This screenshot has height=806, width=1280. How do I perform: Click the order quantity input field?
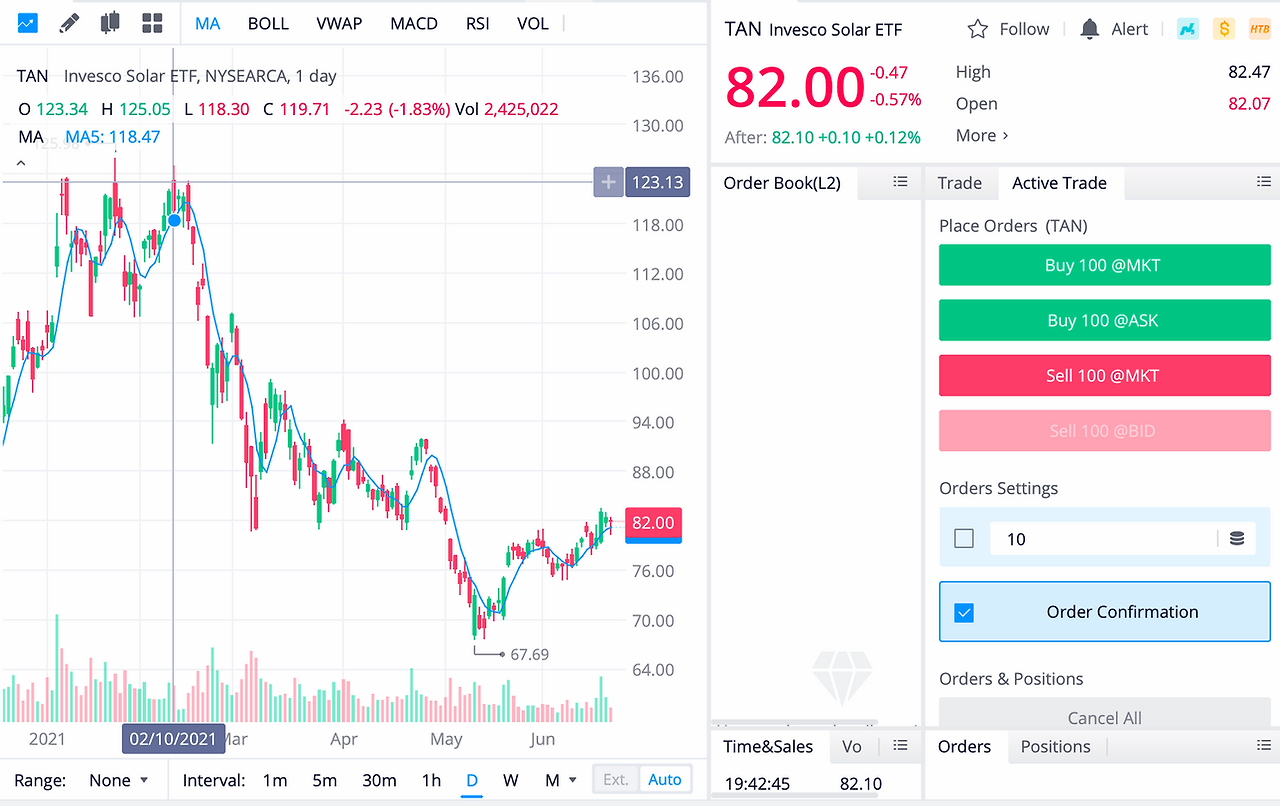tap(1103, 539)
